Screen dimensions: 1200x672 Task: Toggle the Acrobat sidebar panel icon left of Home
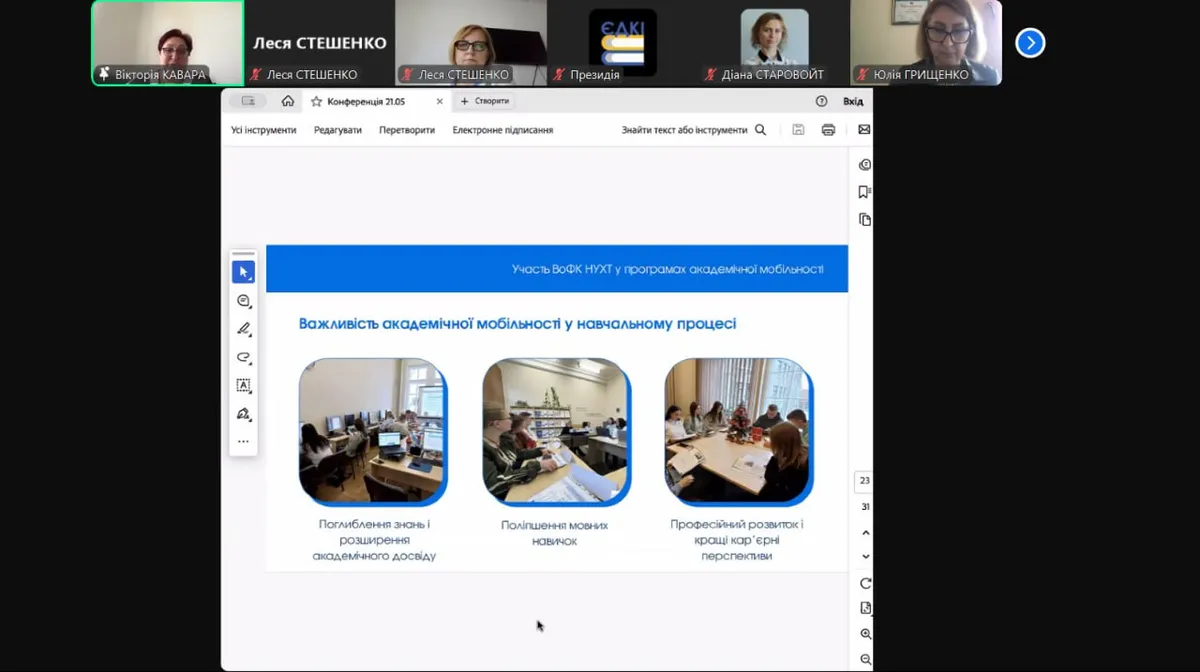[248, 101]
